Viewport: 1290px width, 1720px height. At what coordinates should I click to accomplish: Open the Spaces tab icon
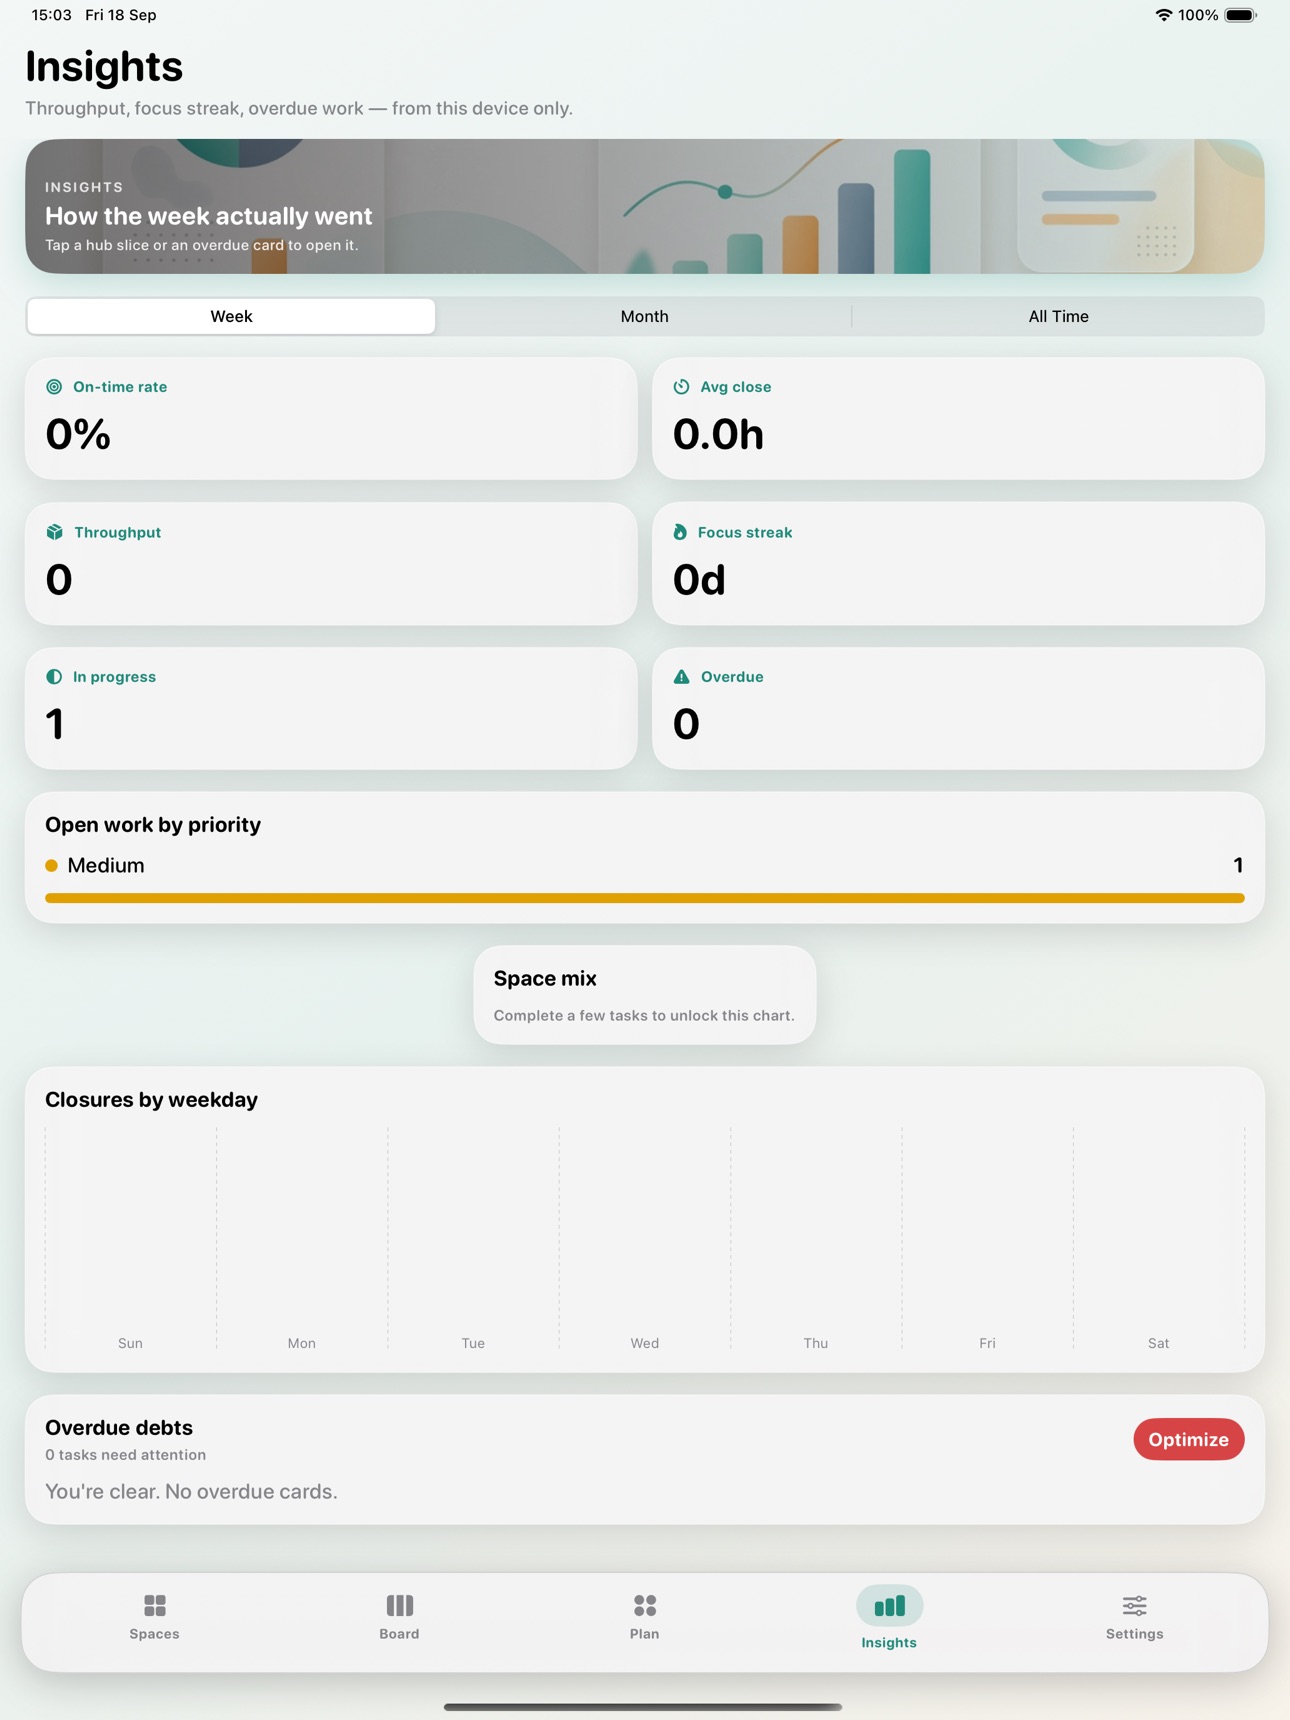click(x=154, y=1606)
